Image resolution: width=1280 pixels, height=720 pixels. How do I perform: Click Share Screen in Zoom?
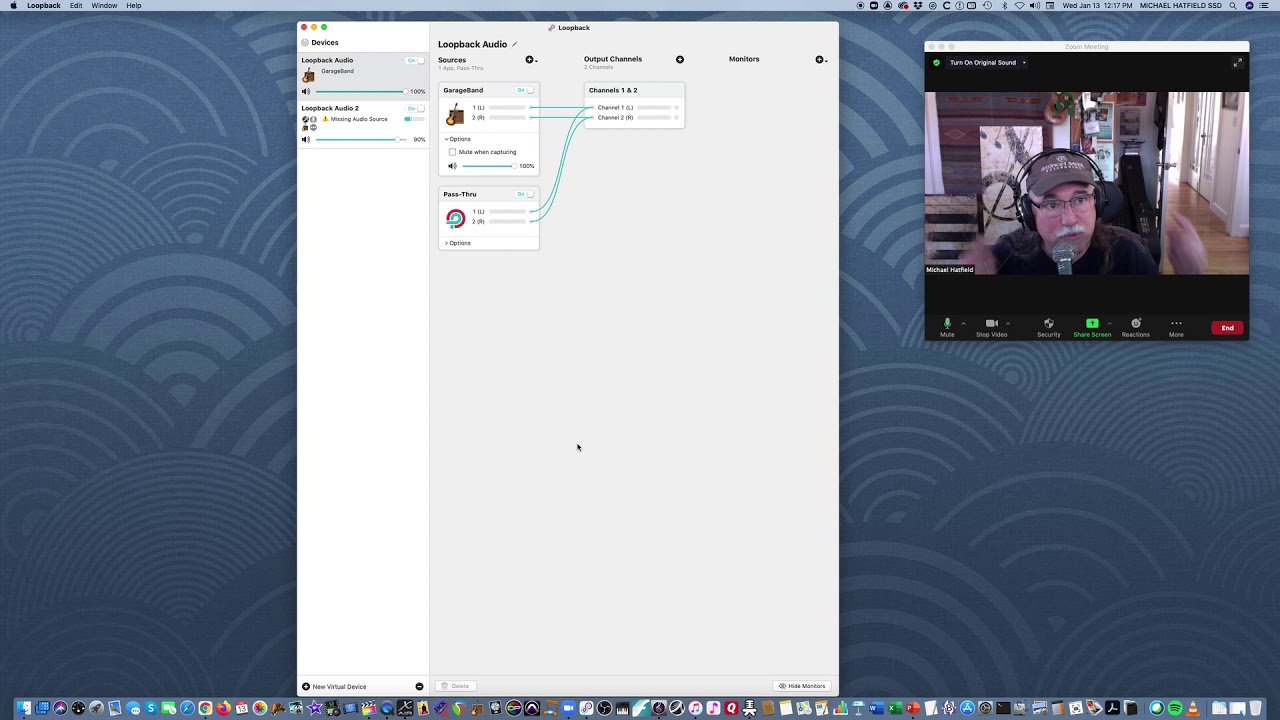(x=1092, y=327)
